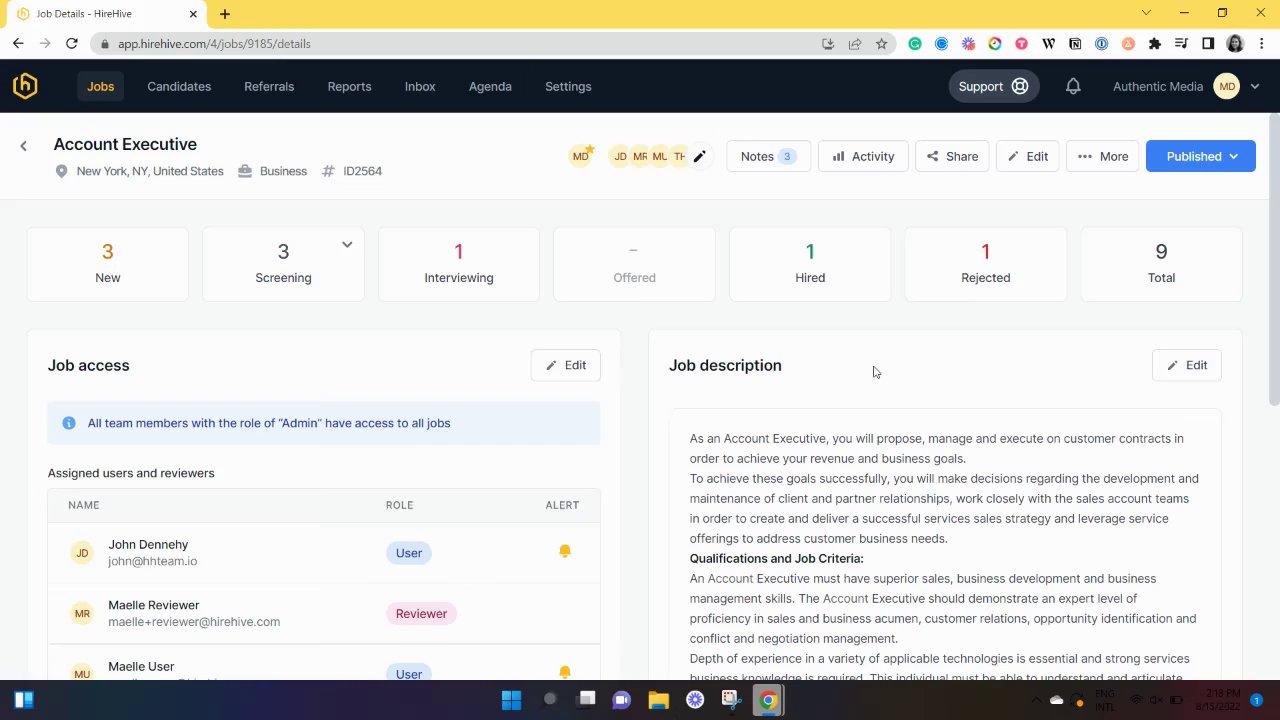
Task: Click Chrome icon in taskbar
Action: pyautogui.click(x=768, y=700)
